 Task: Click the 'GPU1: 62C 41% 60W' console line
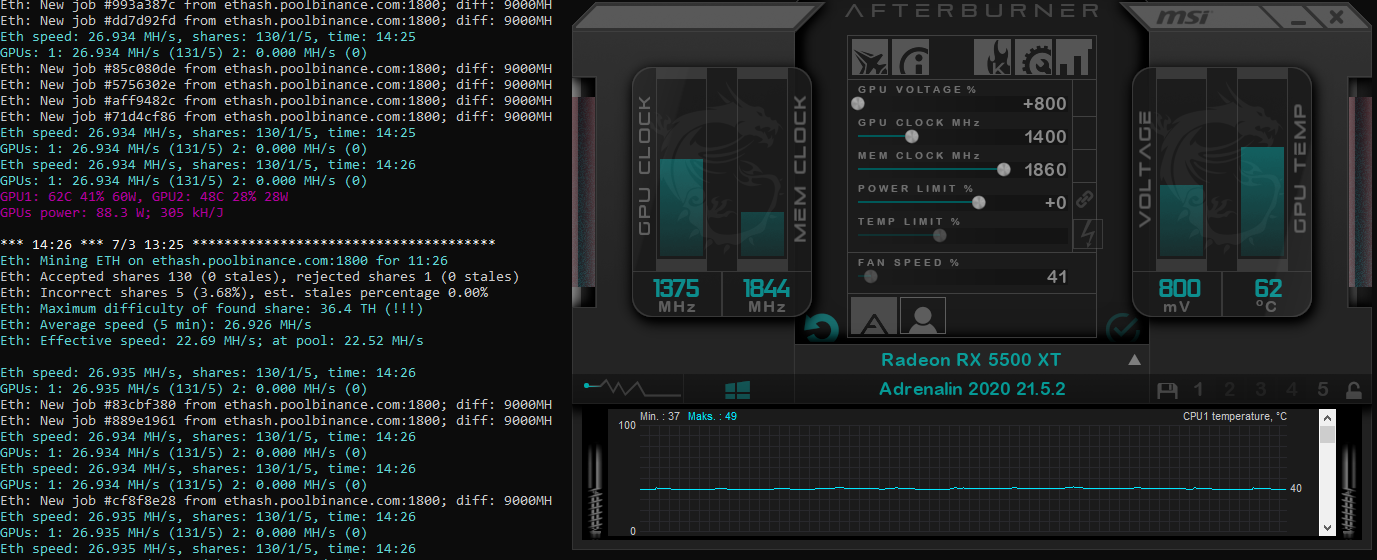click(144, 196)
